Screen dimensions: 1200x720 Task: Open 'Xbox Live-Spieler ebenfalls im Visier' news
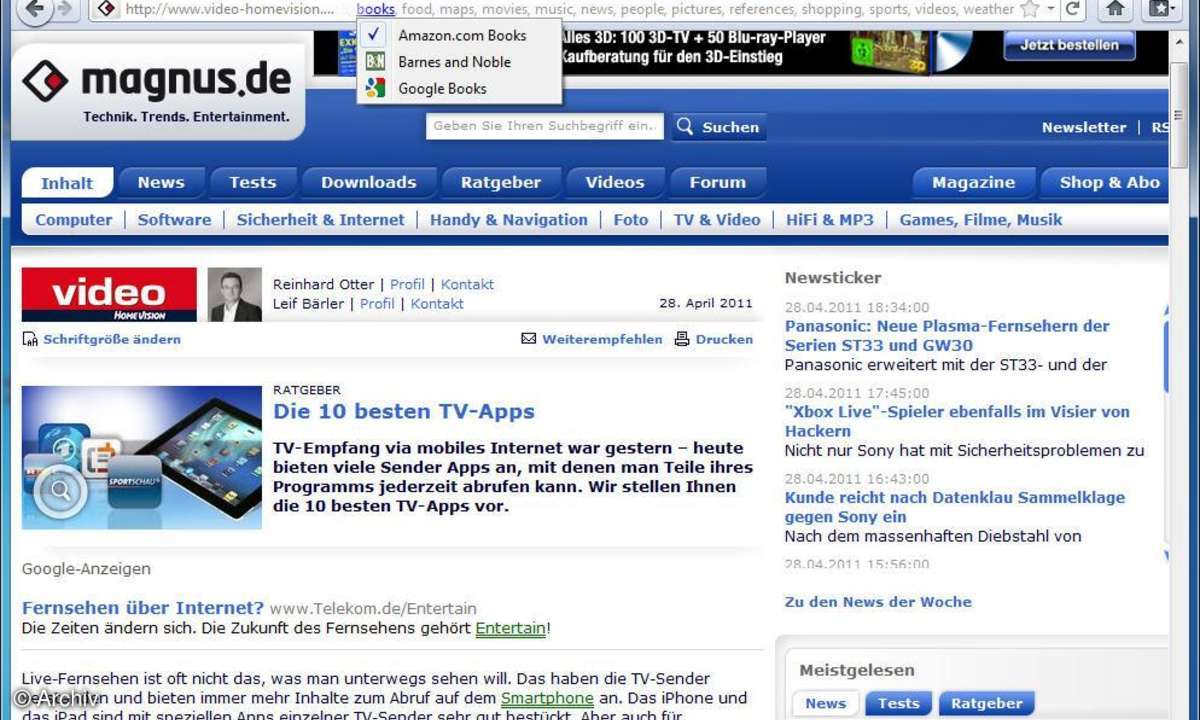pos(957,421)
